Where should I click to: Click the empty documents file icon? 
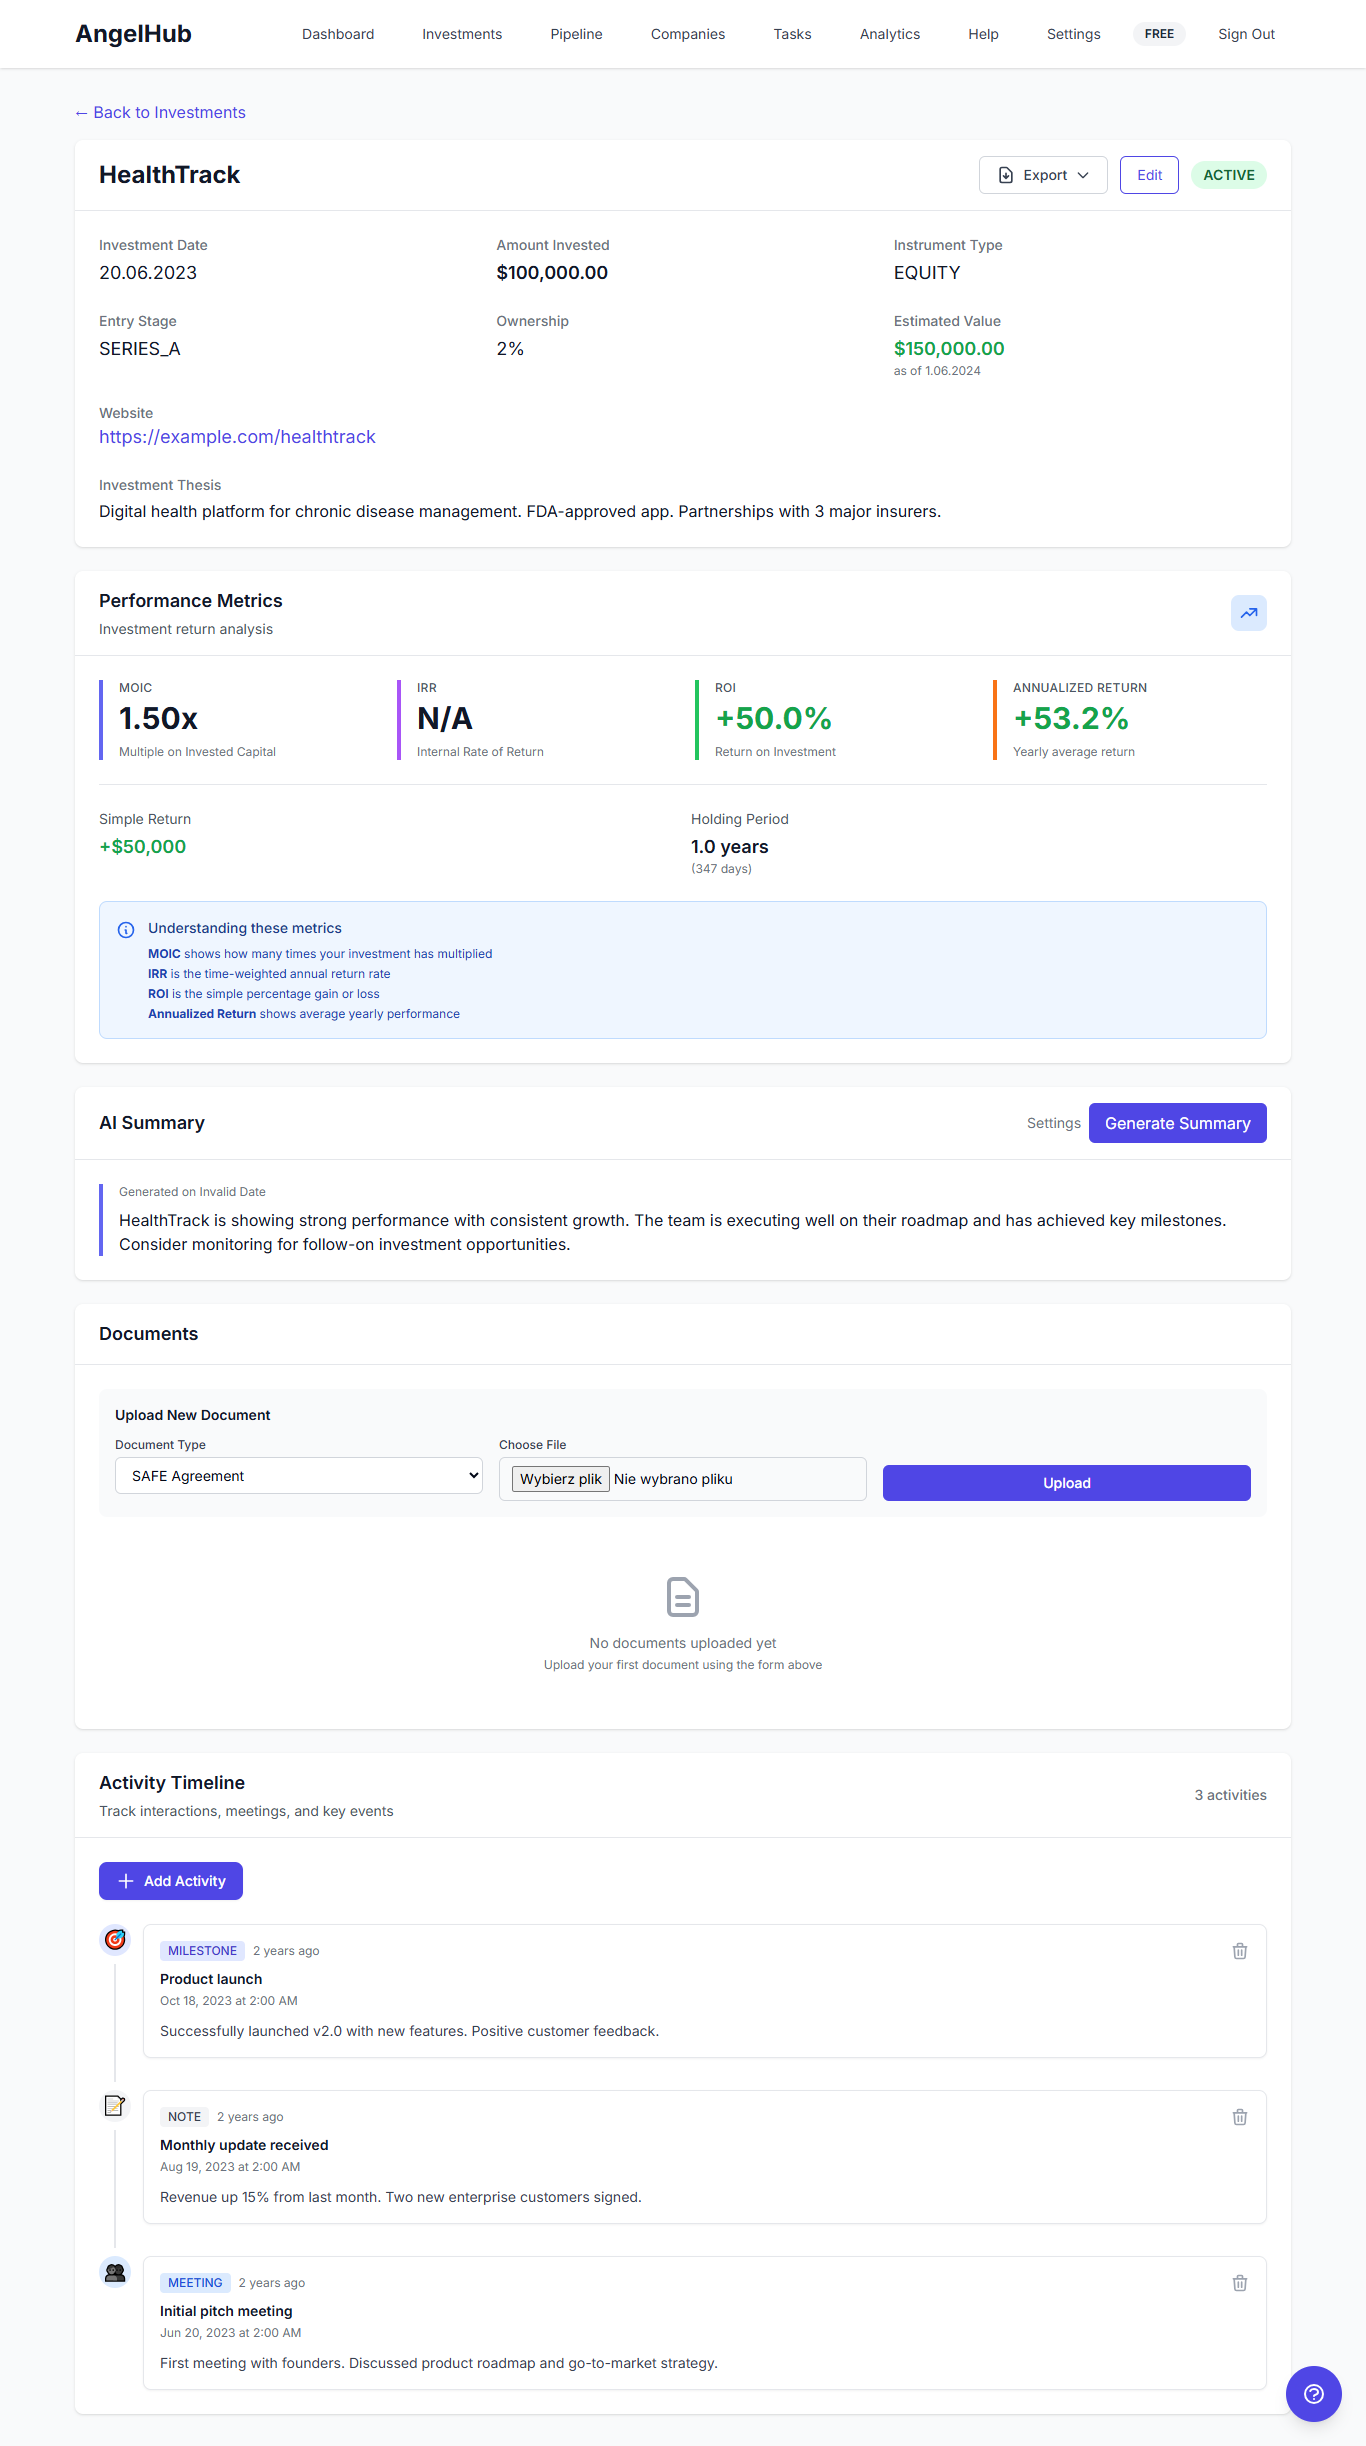683,1597
